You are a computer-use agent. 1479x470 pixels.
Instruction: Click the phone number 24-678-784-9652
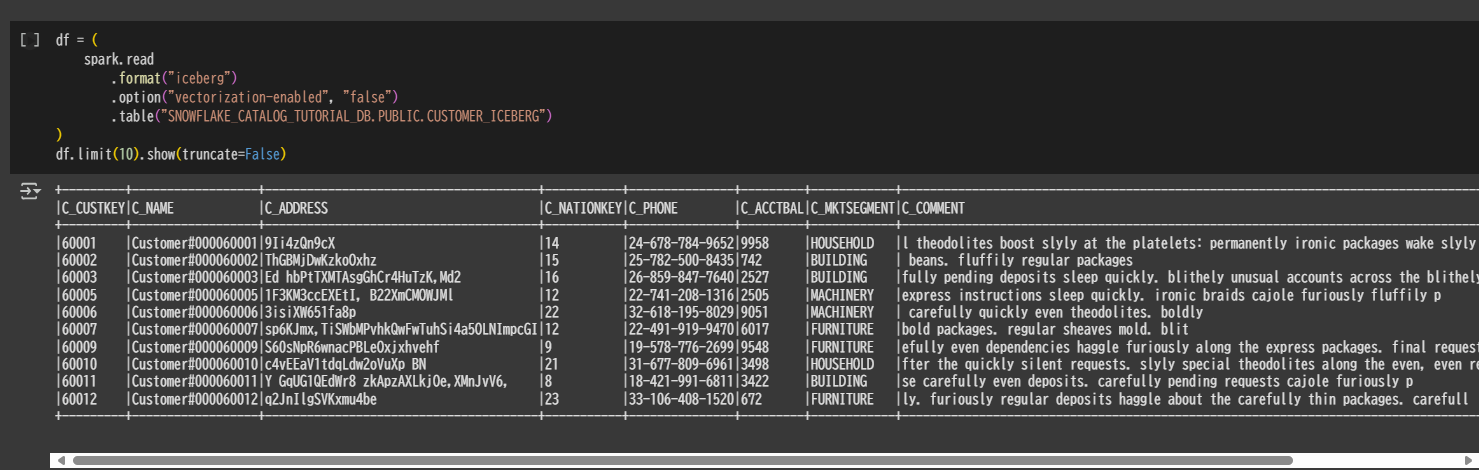coord(680,243)
